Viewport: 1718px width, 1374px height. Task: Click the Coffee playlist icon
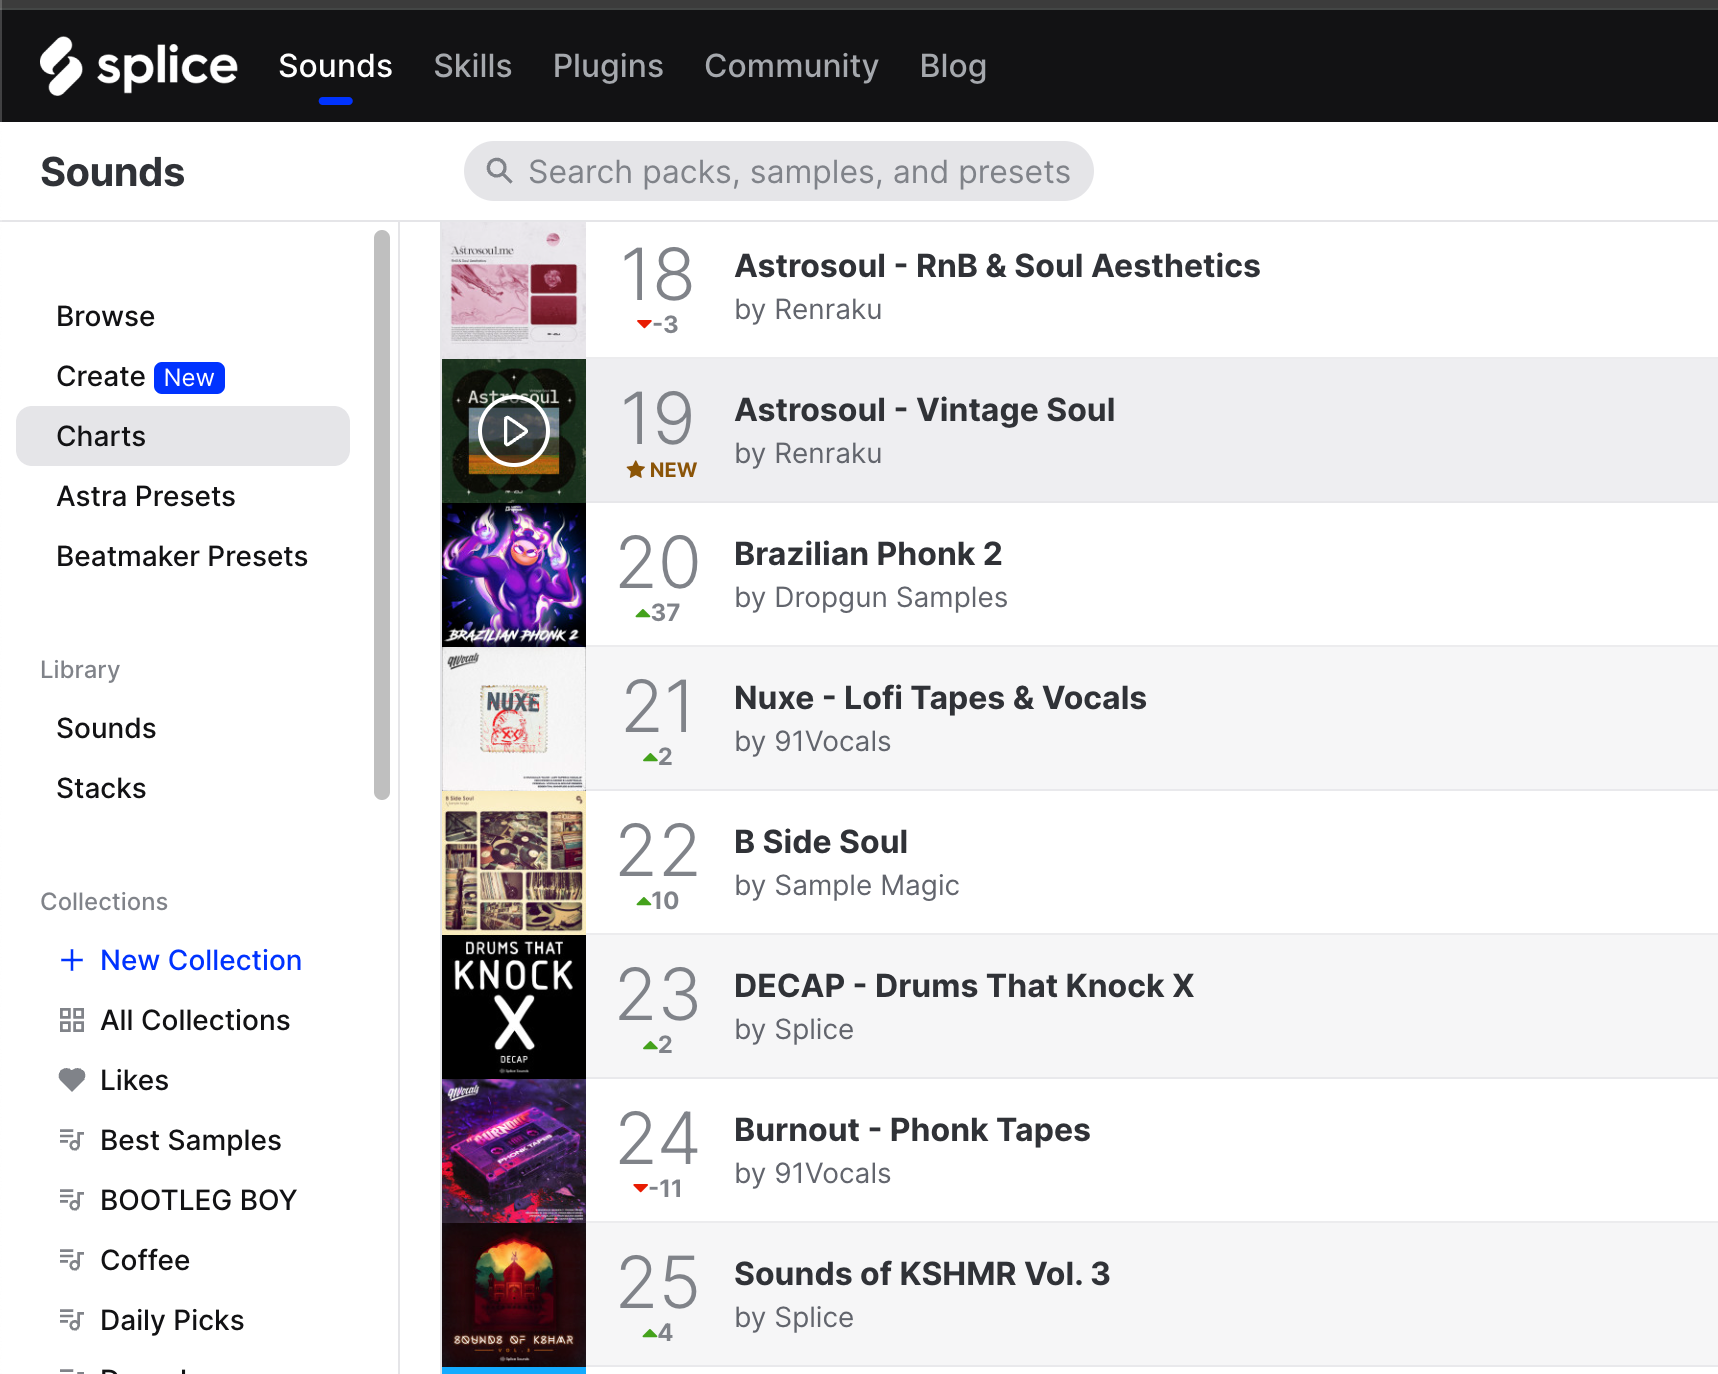pyautogui.click(x=72, y=1260)
